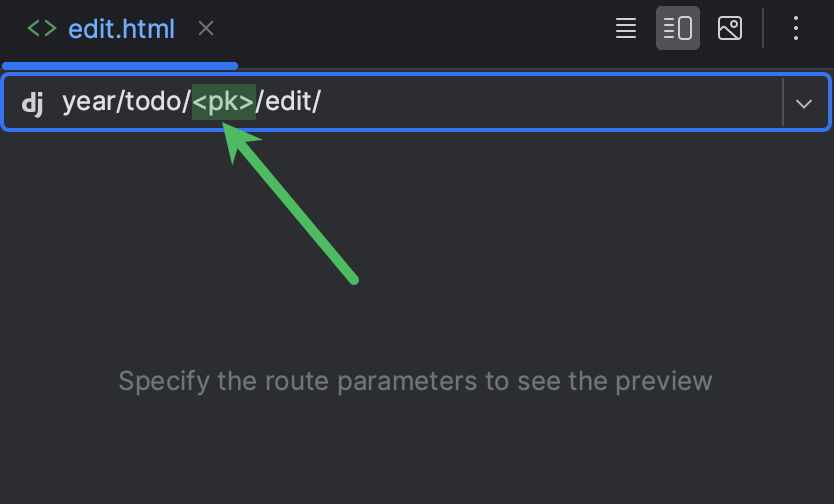Click the separator before the more options dots

[763, 28]
